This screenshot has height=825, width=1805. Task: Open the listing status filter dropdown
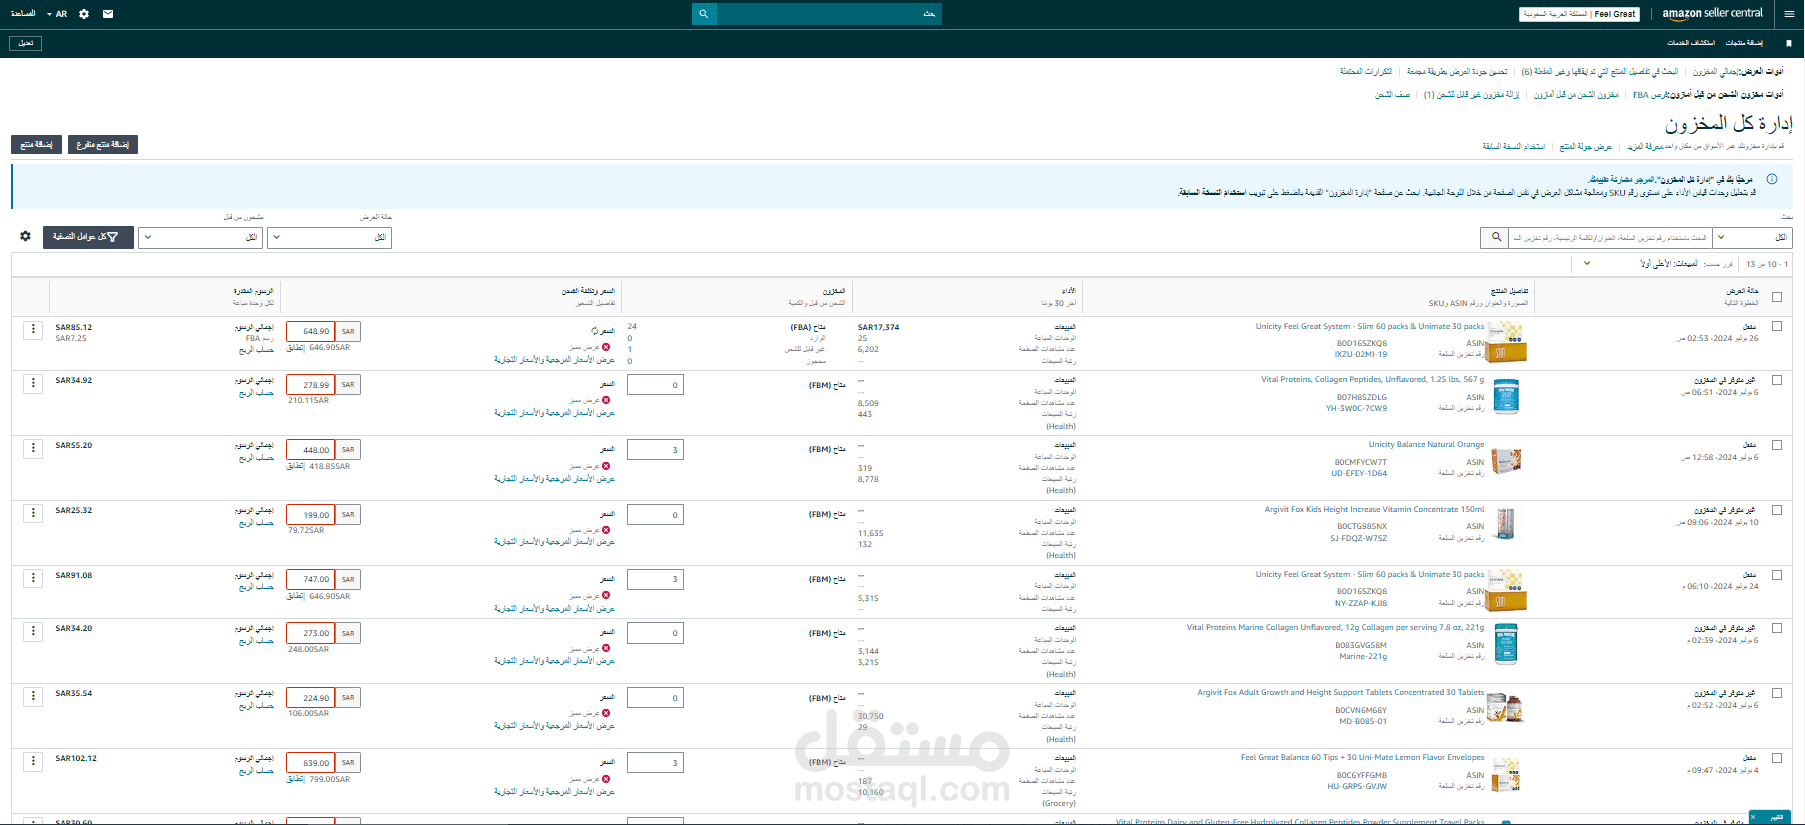tap(329, 237)
